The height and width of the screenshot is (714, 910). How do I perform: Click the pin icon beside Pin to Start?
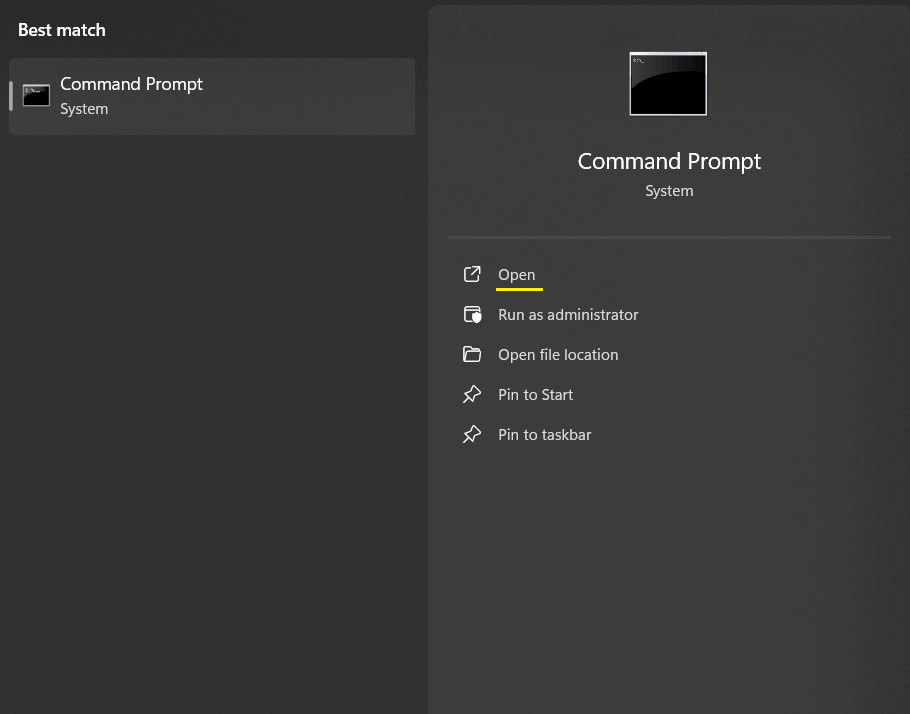(472, 394)
